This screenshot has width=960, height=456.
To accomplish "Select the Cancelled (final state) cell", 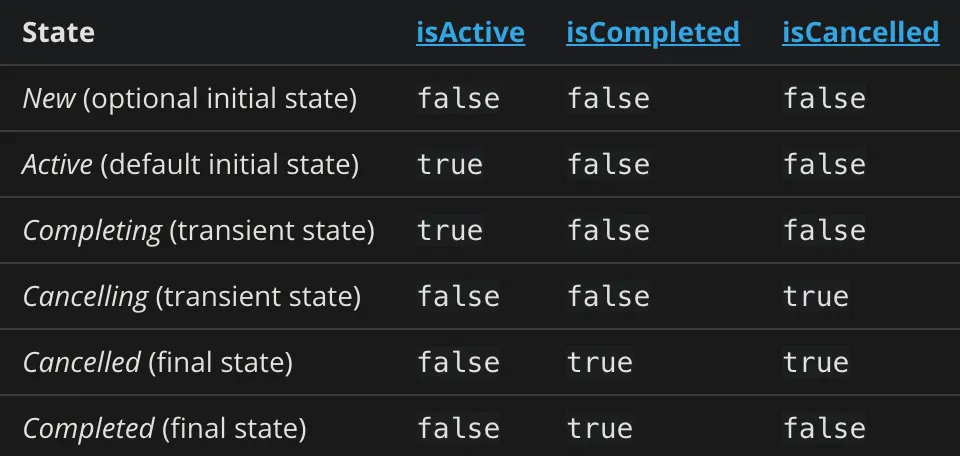I will pyautogui.click(x=157, y=362).
